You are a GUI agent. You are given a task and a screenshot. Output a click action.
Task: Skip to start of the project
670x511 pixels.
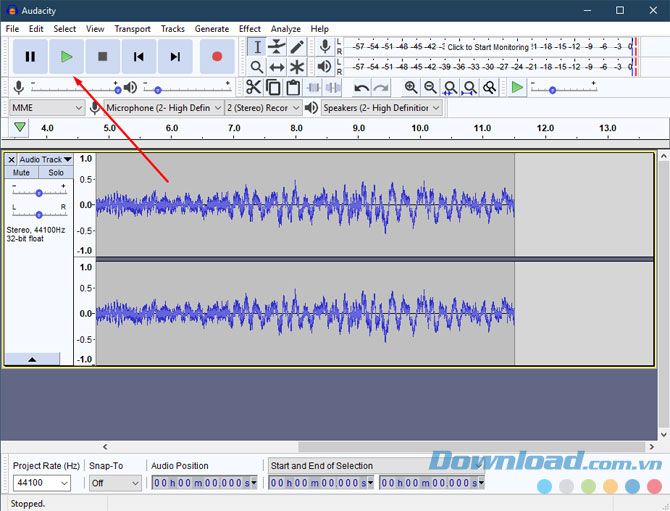(139, 56)
